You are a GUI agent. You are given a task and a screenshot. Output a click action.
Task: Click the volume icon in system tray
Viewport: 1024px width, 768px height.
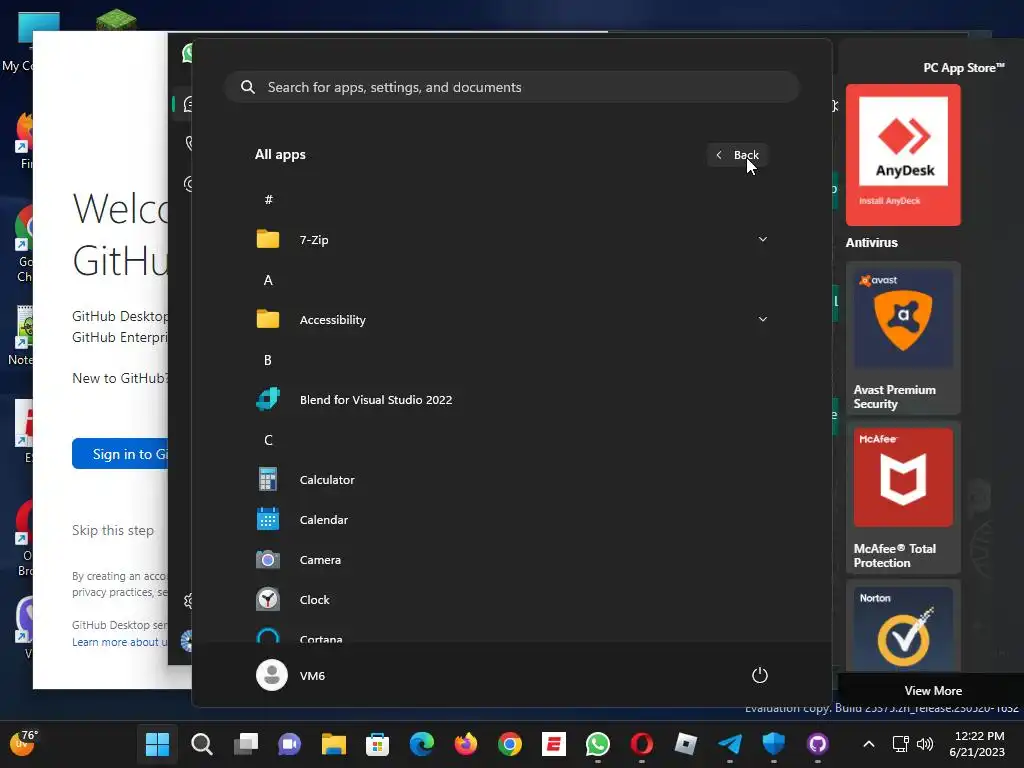(925, 744)
